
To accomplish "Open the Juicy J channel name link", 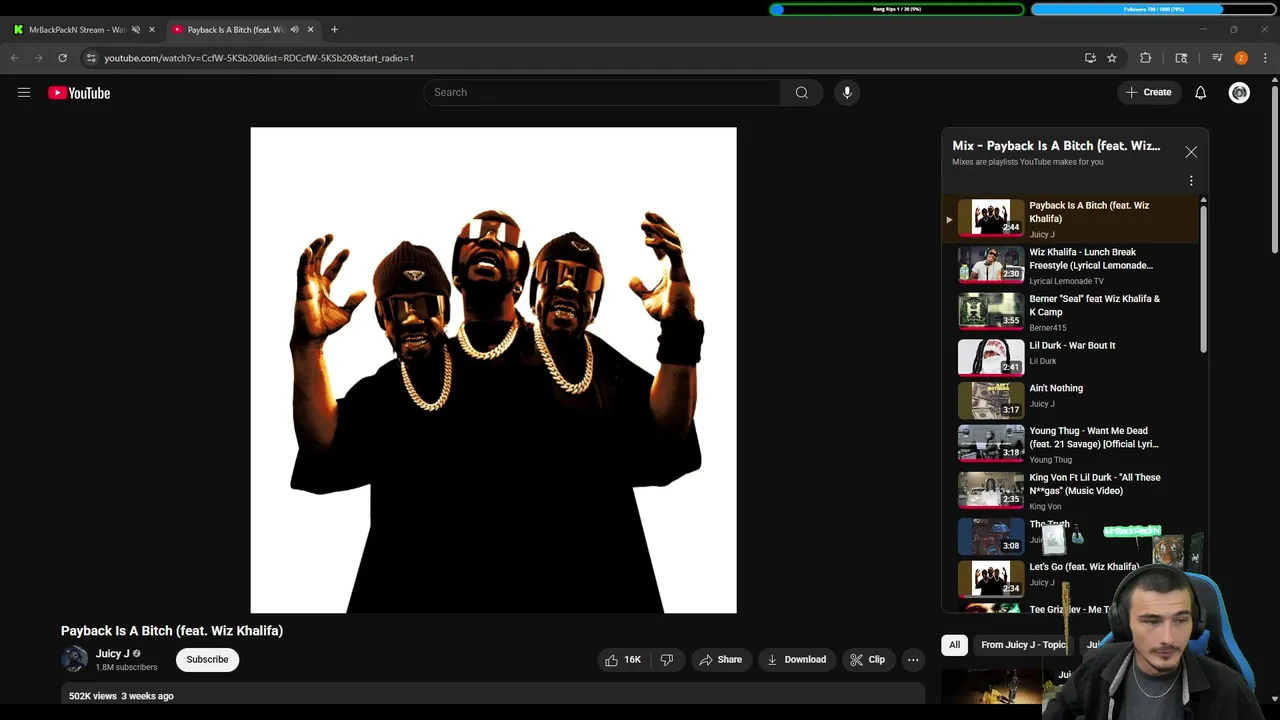I will pyautogui.click(x=113, y=654).
